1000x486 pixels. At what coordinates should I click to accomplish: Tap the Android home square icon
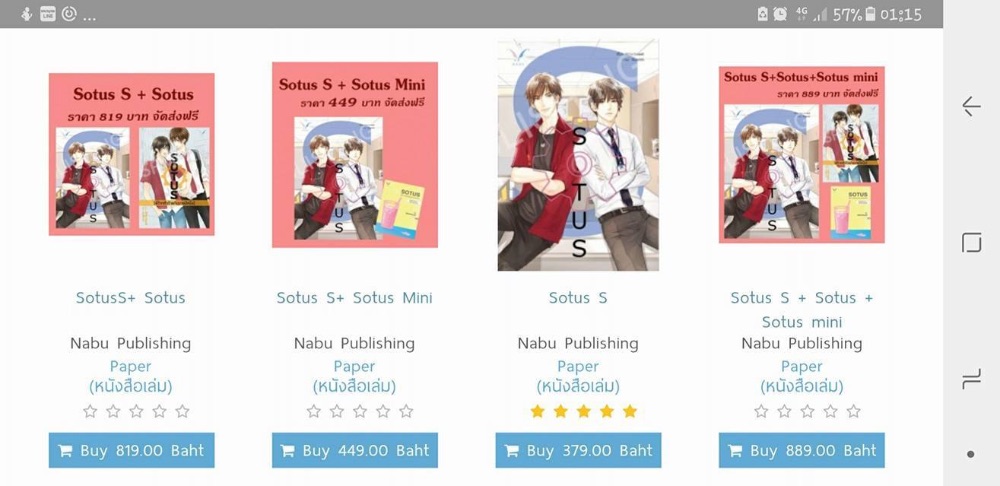(x=971, y=243)
